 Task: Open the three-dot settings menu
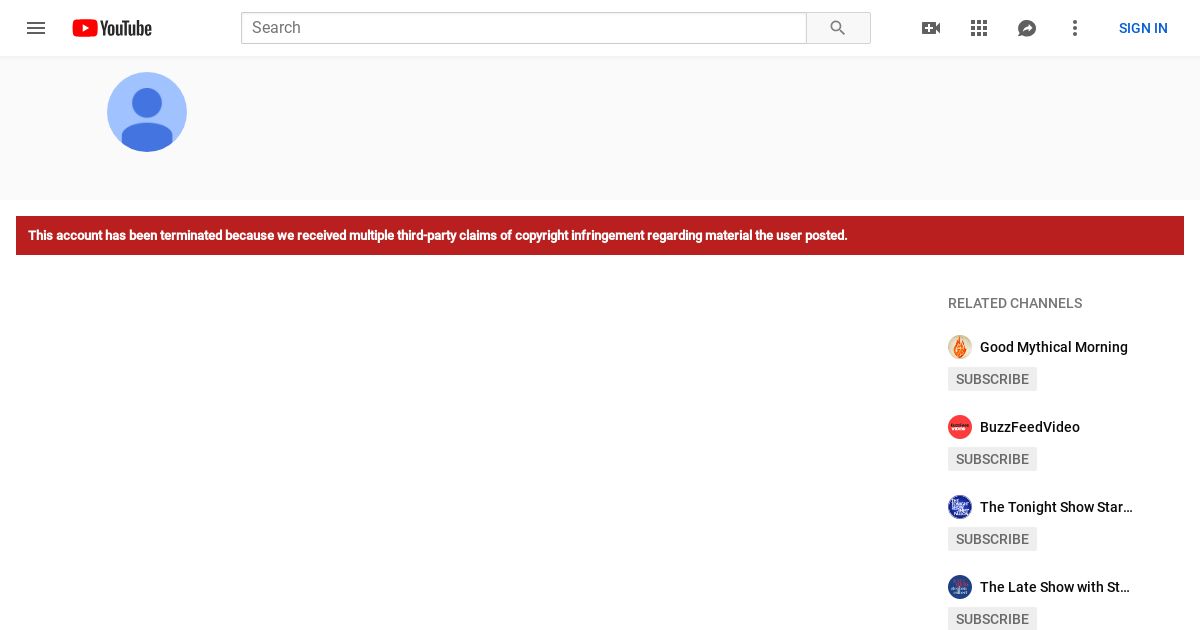(x=1075, y=28)
